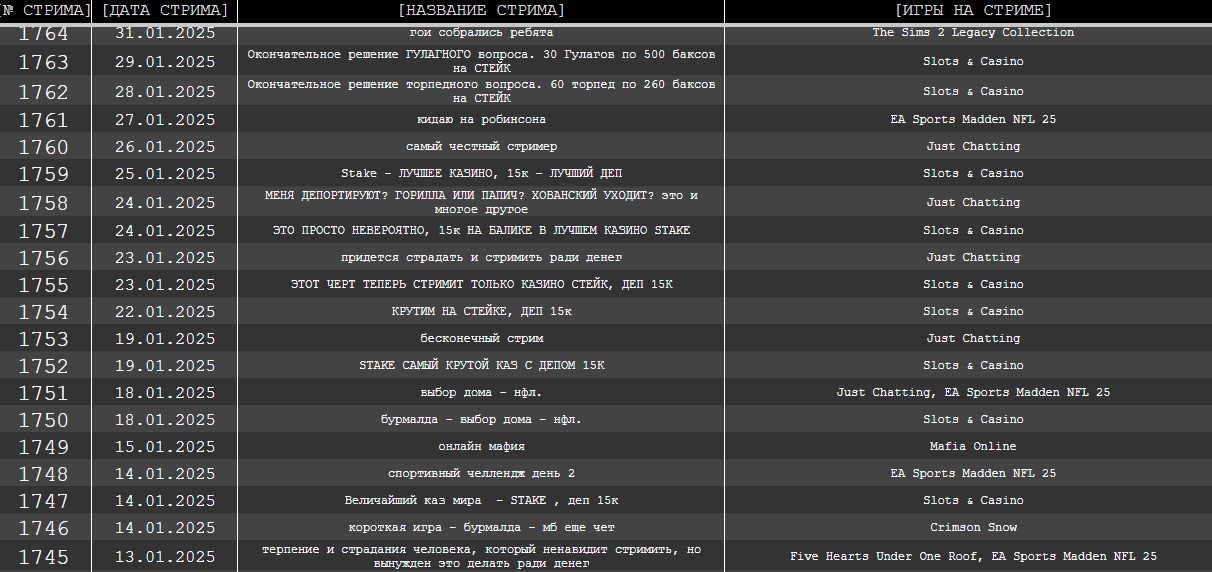The image size is (1212, 572).
Task: Click the '№ СТРИМА' column header
Action: pyautogui.click(x=44, y=10)
